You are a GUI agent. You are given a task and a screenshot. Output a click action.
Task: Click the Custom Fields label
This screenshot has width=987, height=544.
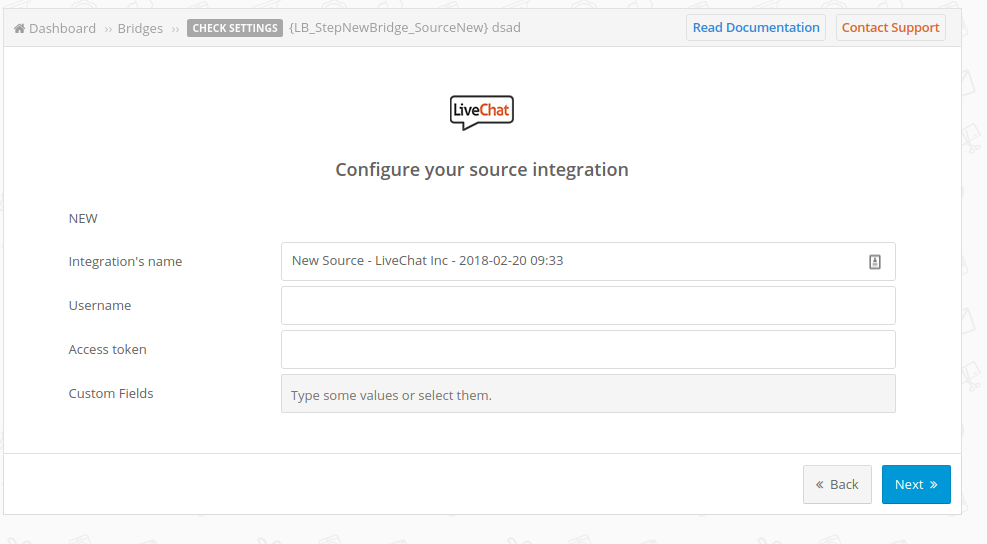click(111, 394)
